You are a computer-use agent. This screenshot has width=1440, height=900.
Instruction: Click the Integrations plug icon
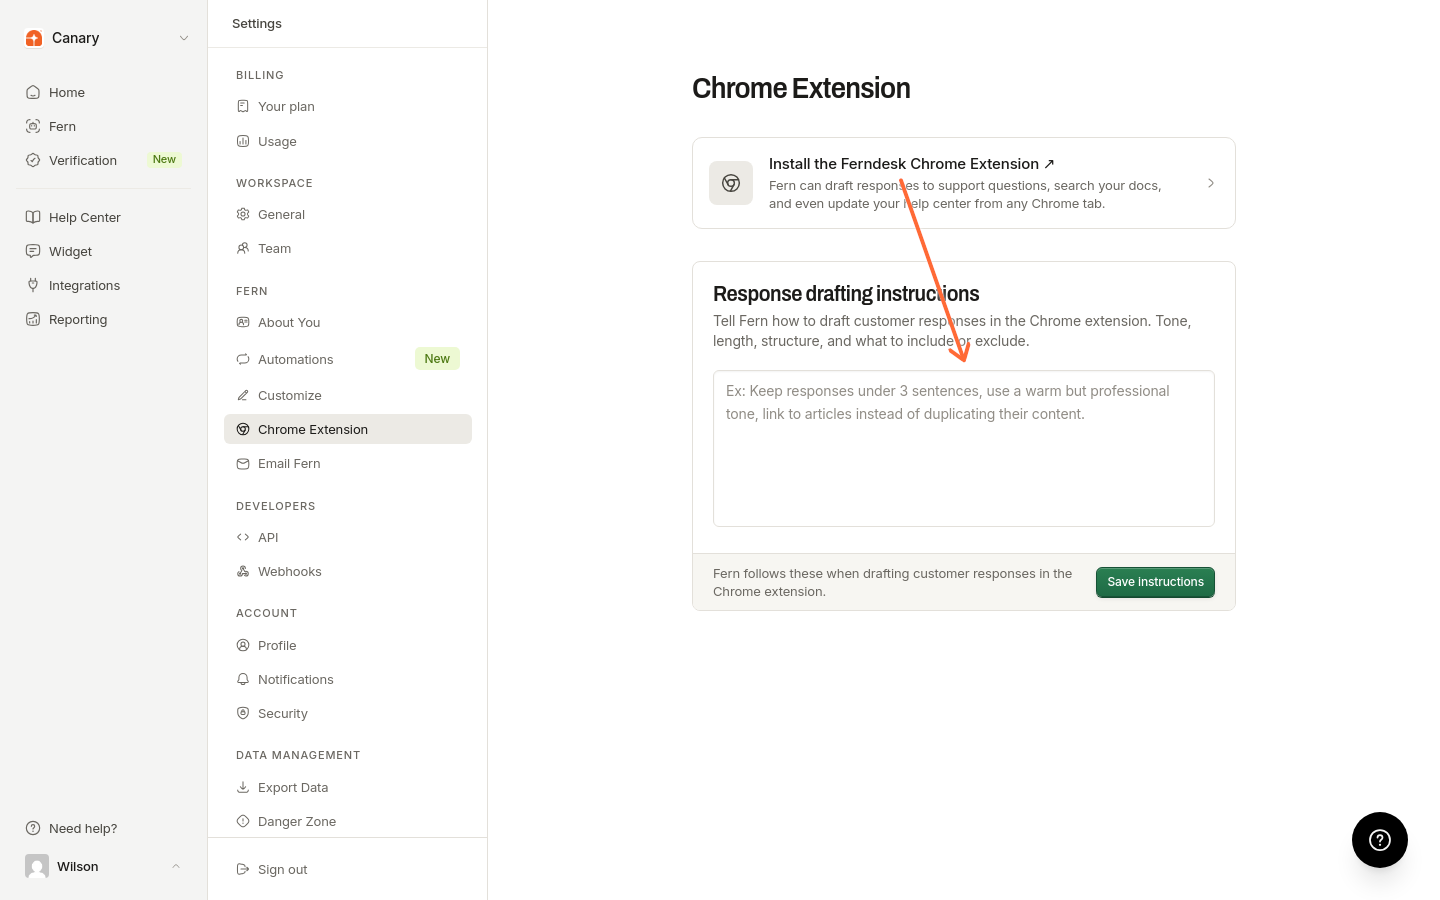[33, 285]
